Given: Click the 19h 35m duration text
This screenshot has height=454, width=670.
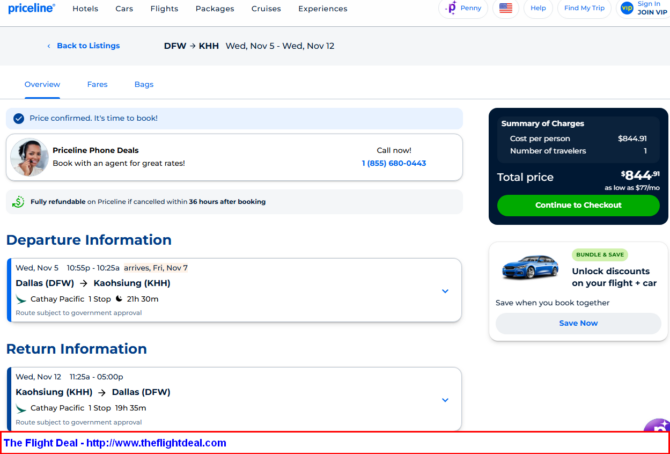Looking at the screenshot, I should click(x=130, y=408).
